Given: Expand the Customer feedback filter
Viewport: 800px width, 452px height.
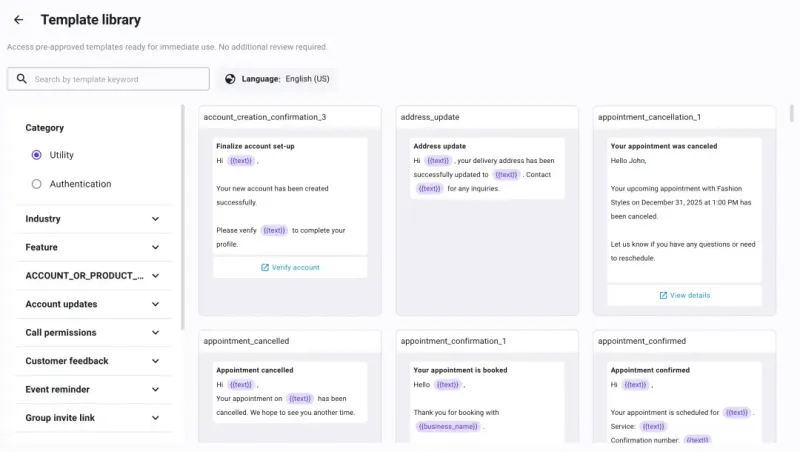Looking at the screenshot, I should [x=93, y=361].
